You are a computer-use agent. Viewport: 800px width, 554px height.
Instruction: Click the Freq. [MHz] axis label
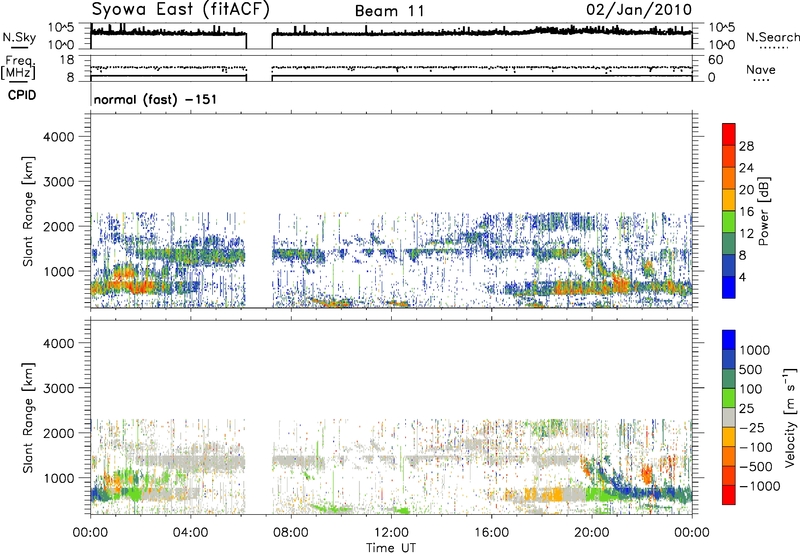coord(19,67)
